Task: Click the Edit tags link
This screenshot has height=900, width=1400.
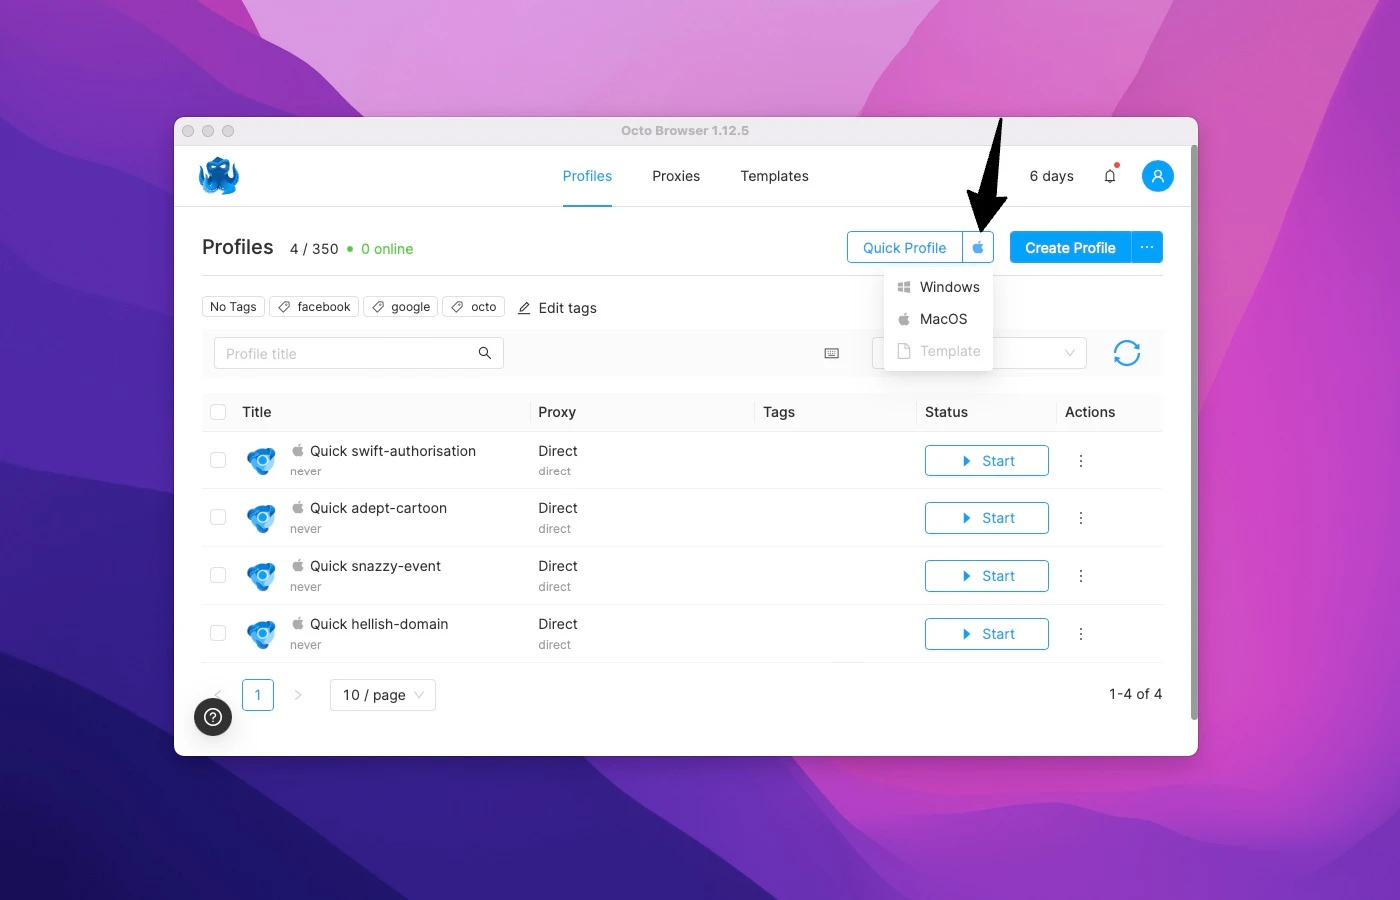Action: [x=557, y=308]
